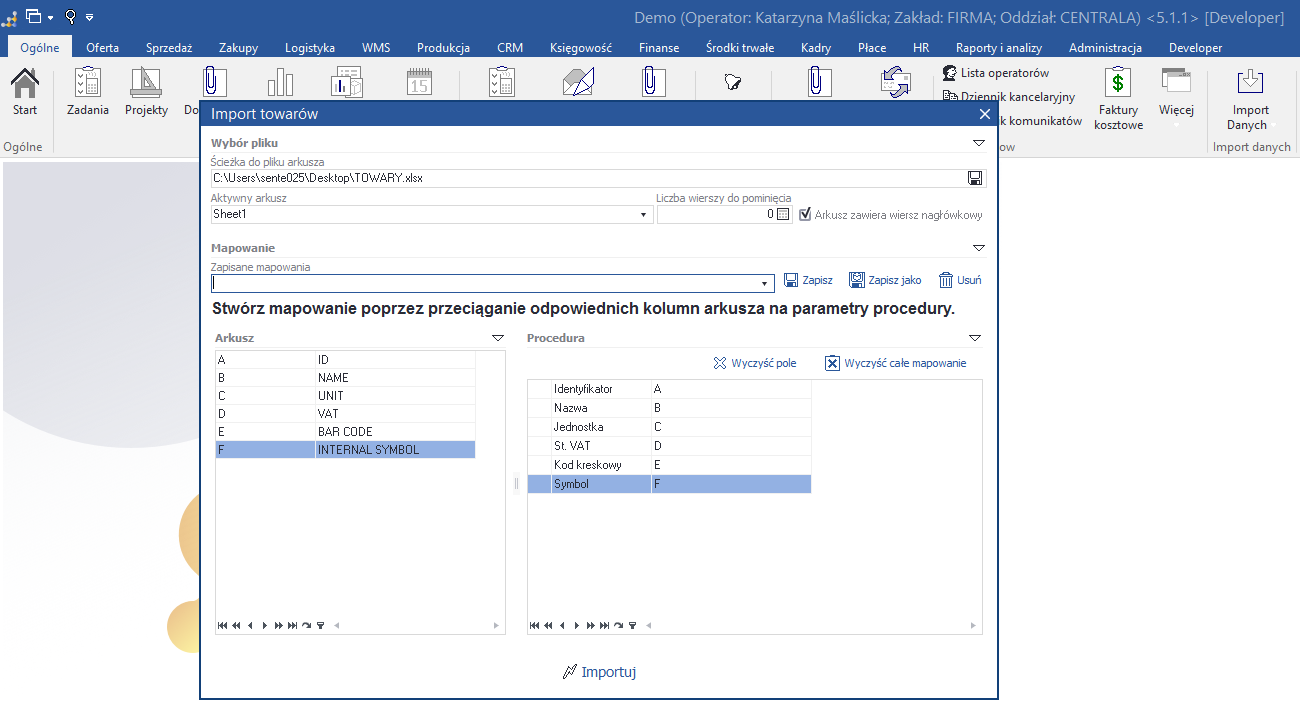Click the sync arrows icon in ribbon
Screen dimensions: 1300x702
coord(896,82)
